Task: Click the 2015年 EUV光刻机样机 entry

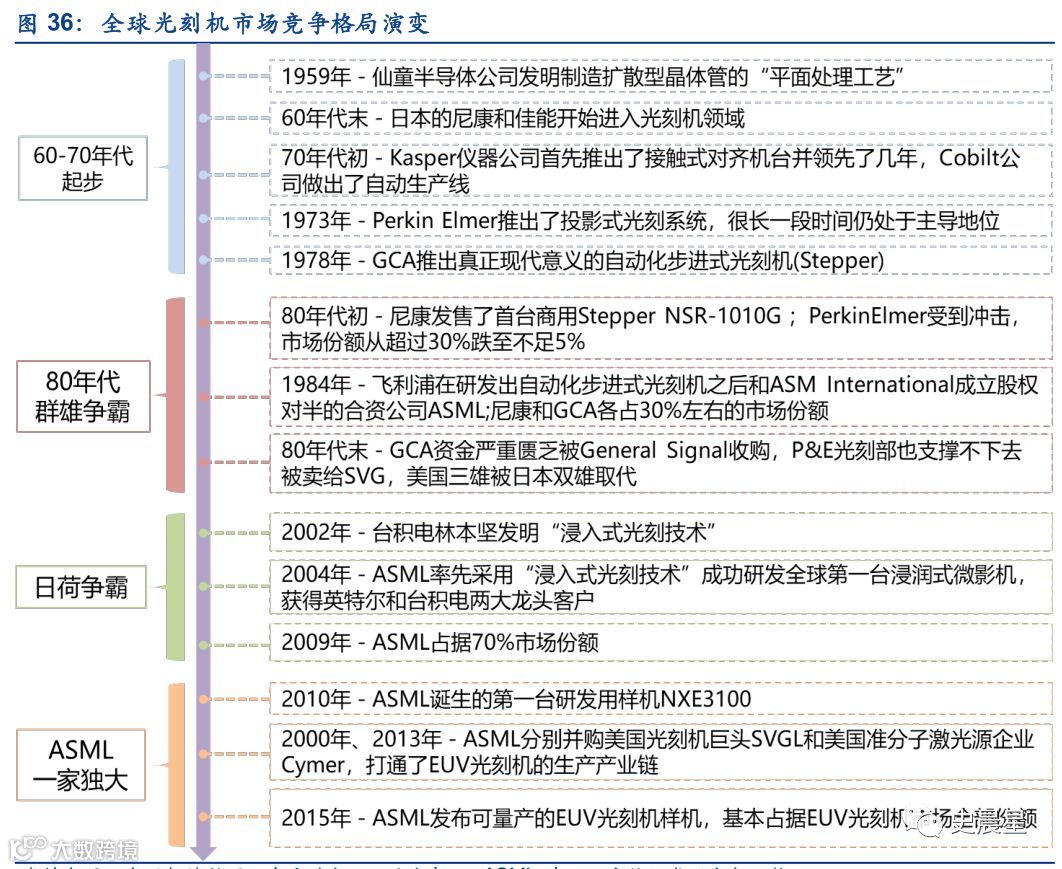Action: click(661, 818)
